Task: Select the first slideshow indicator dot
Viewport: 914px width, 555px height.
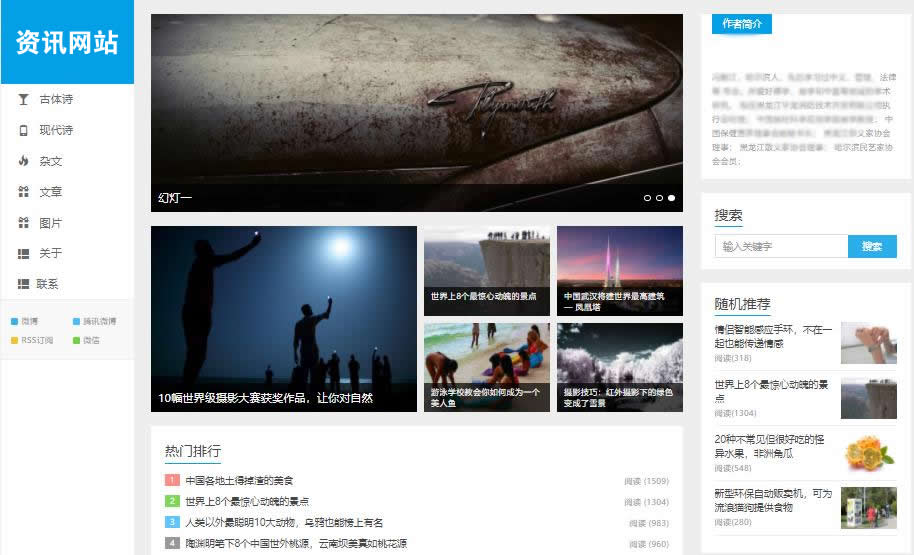Action: [x=647, y=198]
